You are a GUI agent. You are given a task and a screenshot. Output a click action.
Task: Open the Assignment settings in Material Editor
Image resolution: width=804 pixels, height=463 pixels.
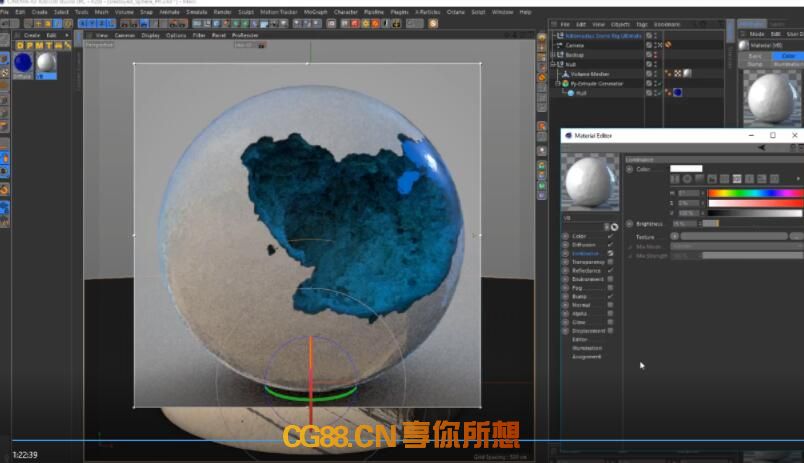(587, 356)
